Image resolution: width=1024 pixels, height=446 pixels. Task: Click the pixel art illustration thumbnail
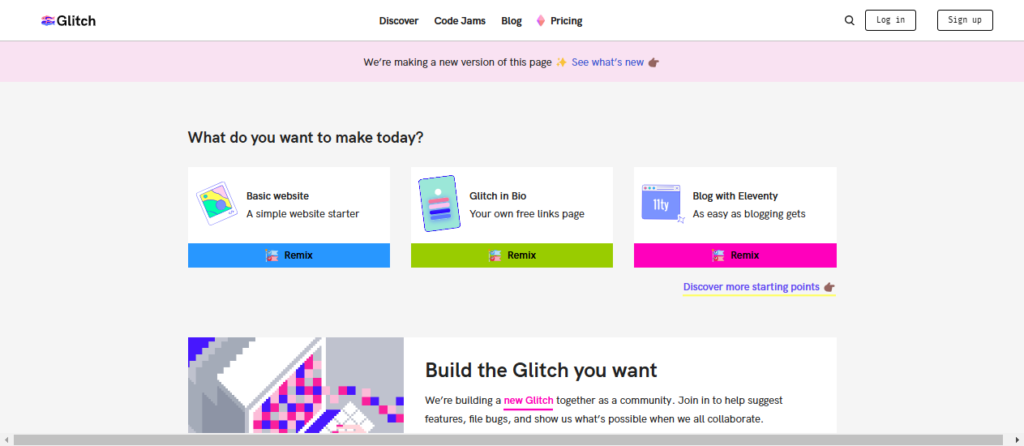point(296,385)
